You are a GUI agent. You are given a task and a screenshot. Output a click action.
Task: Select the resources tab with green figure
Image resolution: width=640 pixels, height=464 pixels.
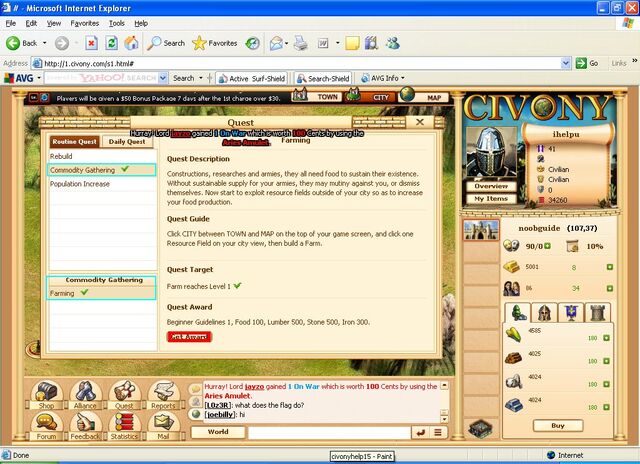518,313
